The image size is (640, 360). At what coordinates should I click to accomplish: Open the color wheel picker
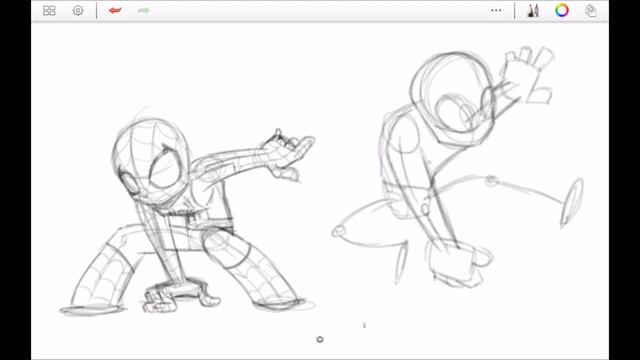(562, 10)
